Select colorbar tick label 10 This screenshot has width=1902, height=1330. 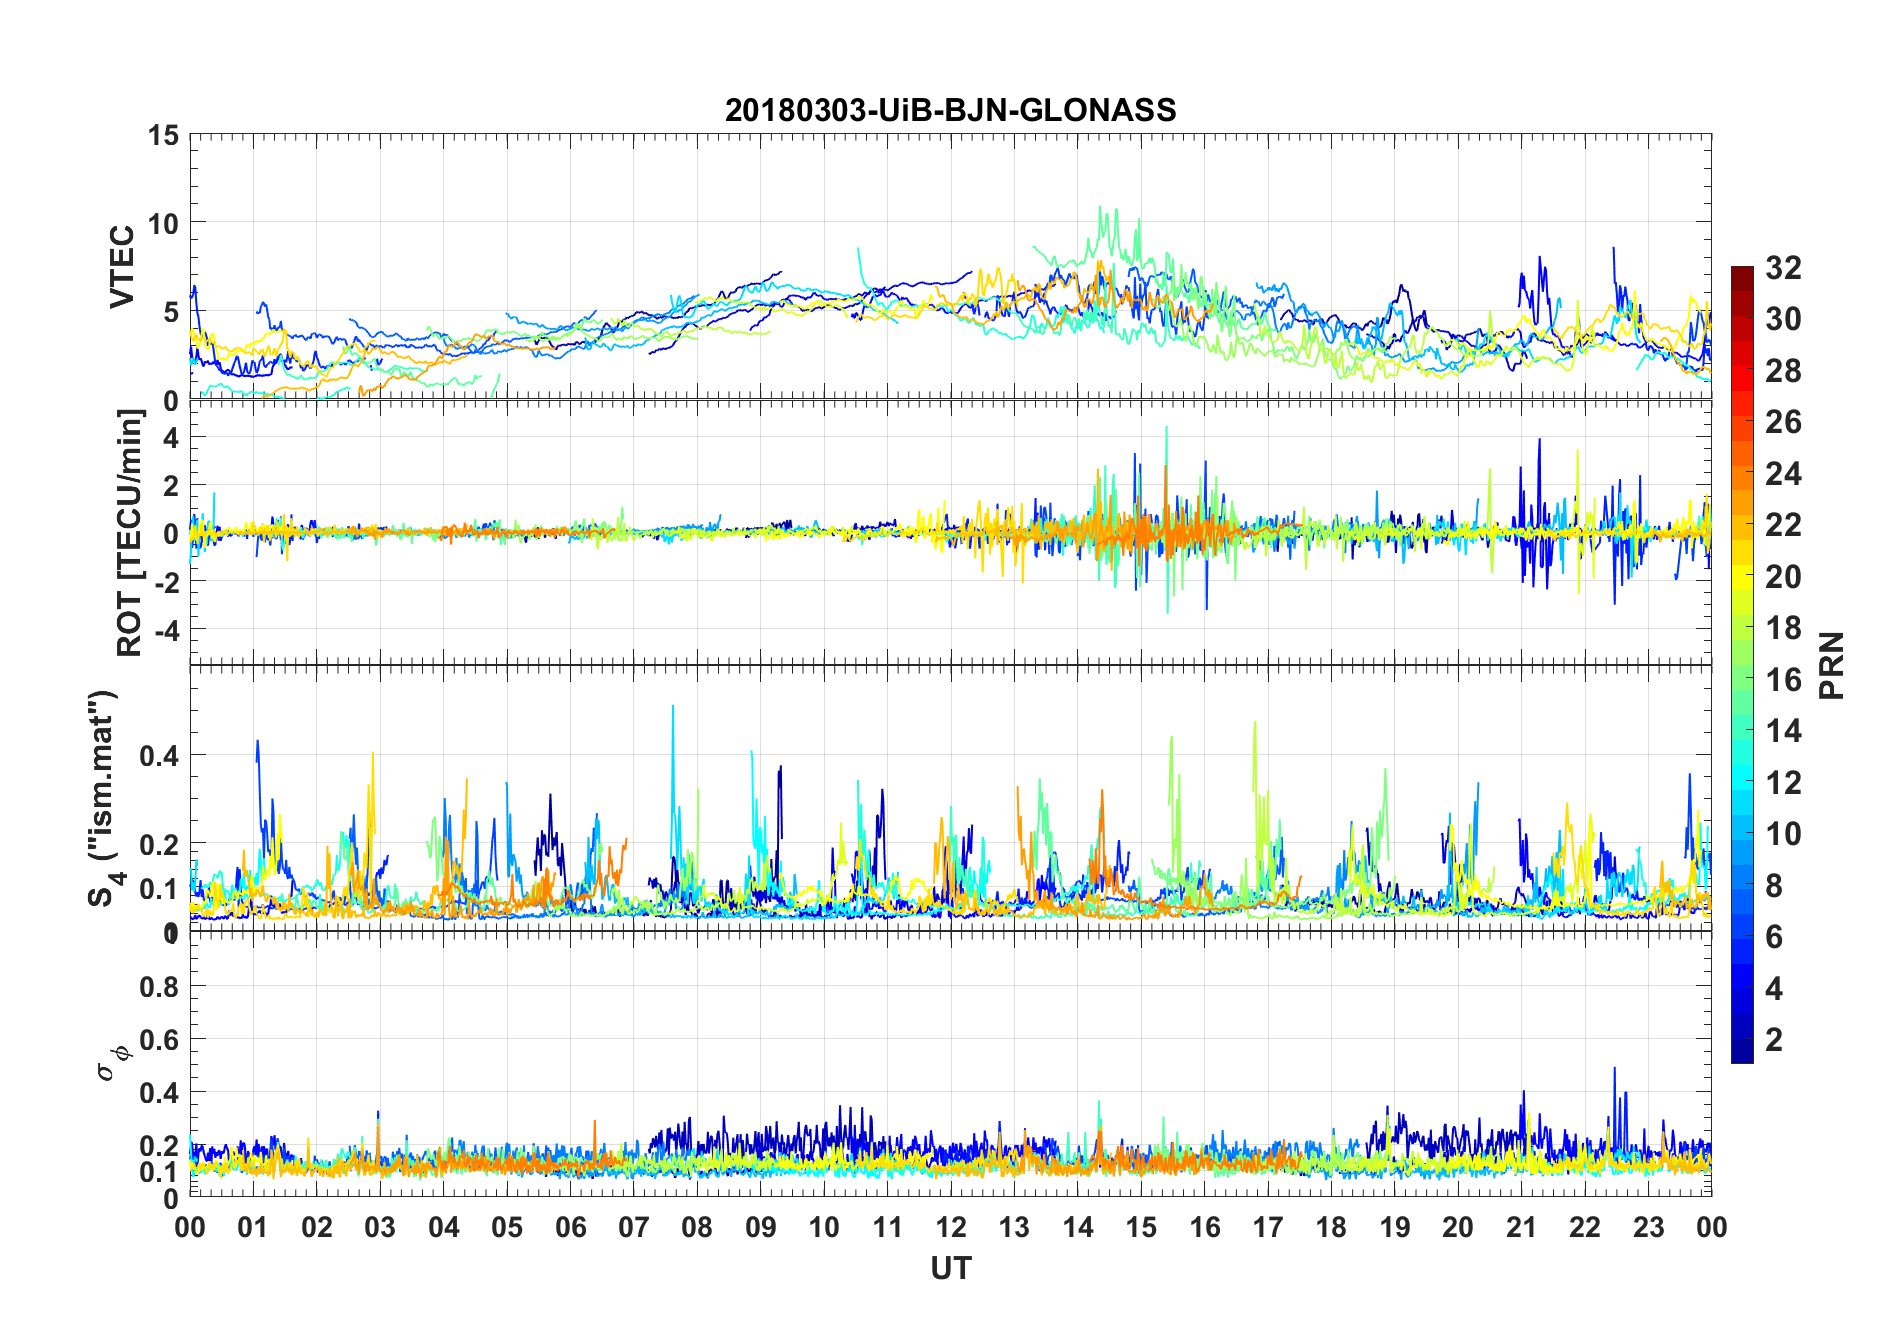pos(1783,834)
